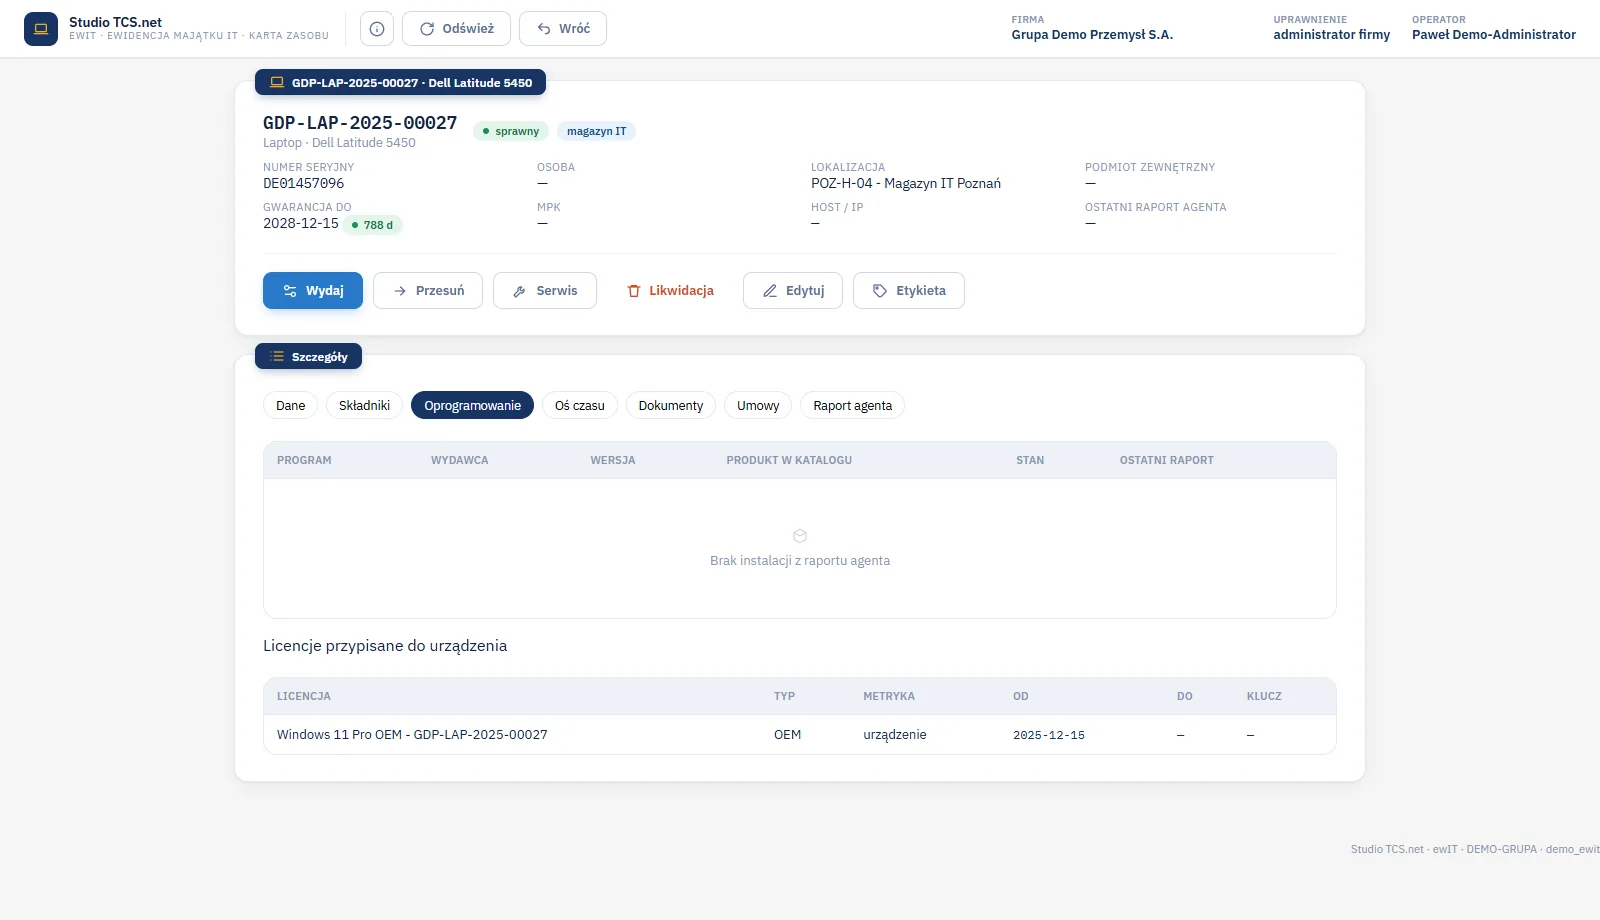This screenshot has height=920, width=1600.
Task: Select serial number DE01457096
Action: coord(303,183)
